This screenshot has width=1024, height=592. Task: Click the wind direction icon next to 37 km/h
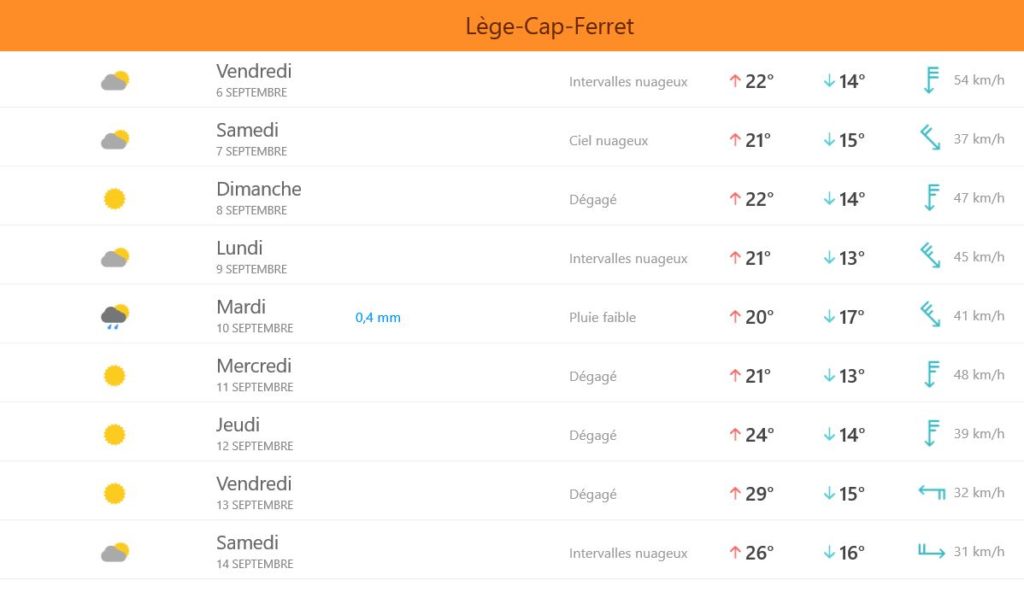point(930,138)
